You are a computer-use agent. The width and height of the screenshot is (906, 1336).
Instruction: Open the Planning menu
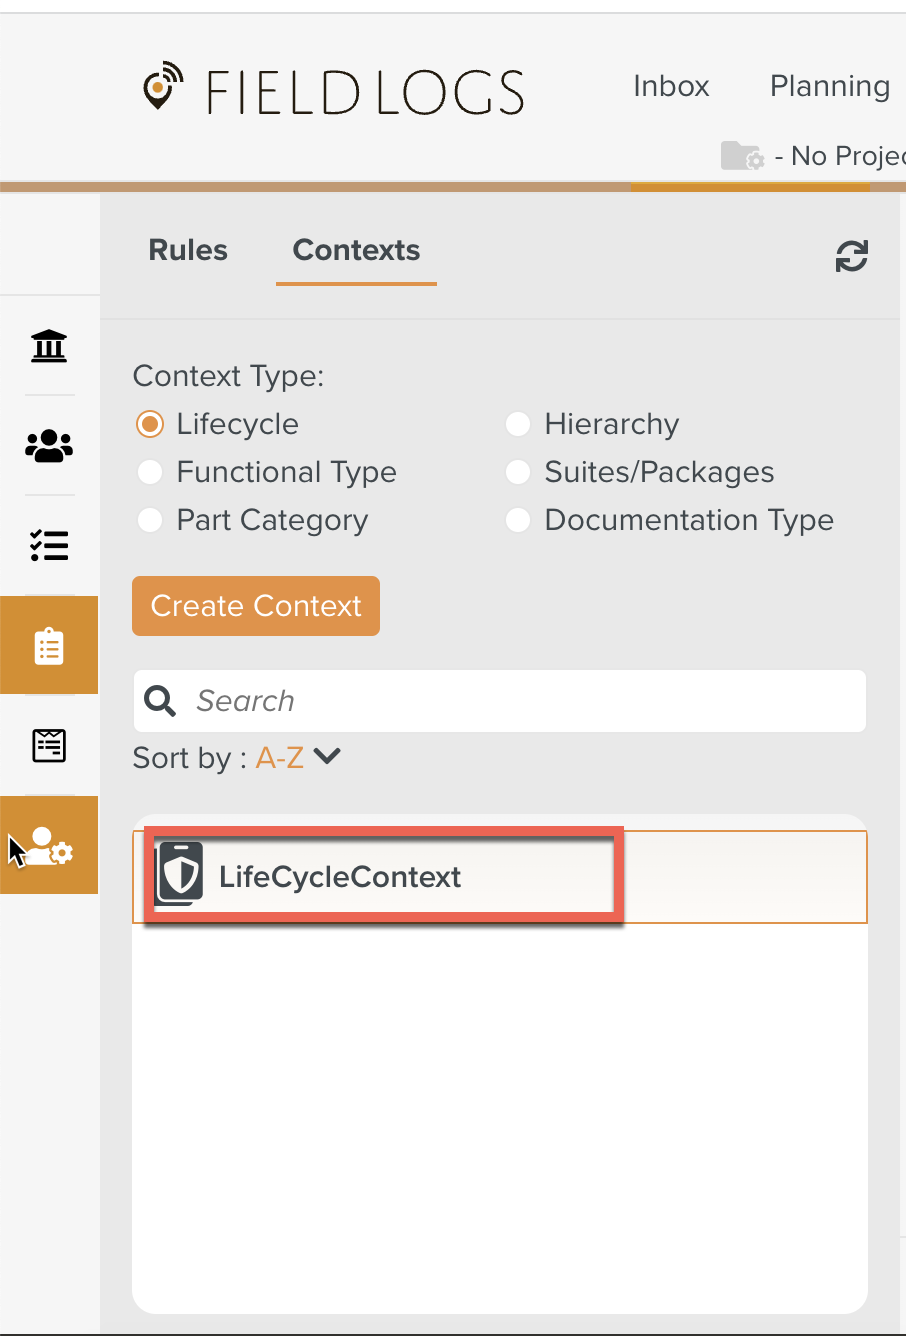829,87
